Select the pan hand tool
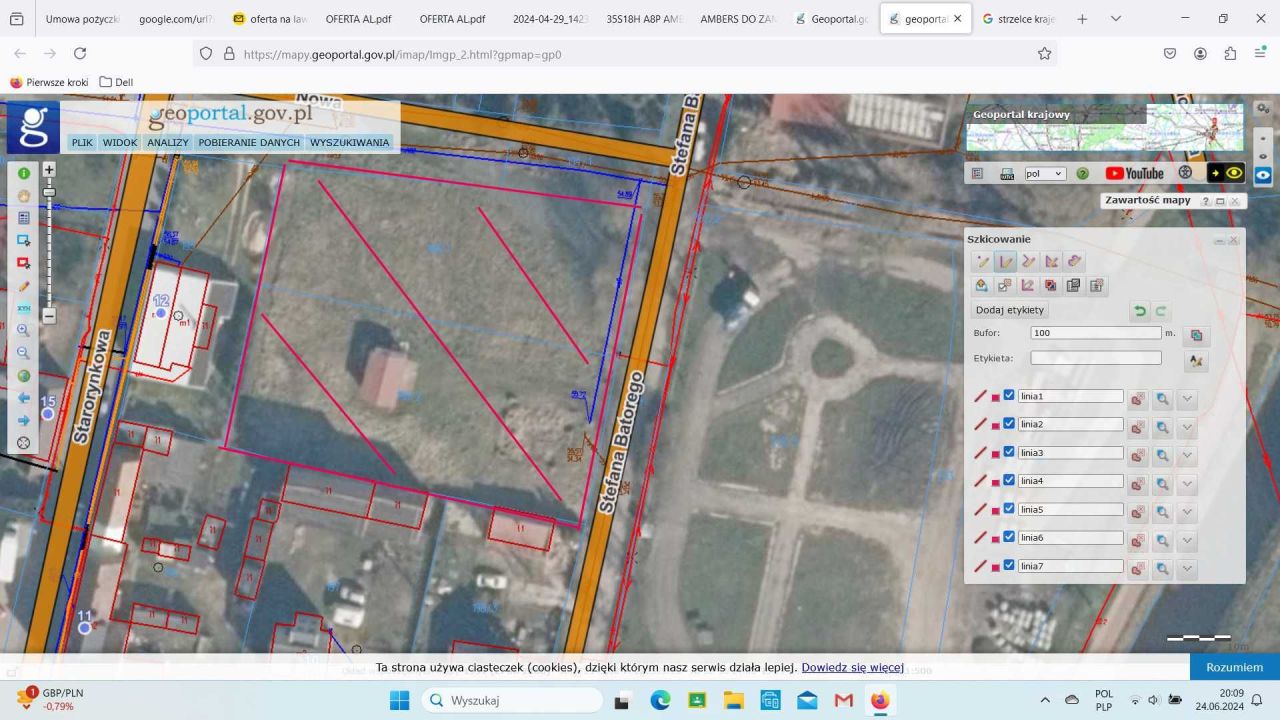The image size is (1280, 720). (24, 195)
